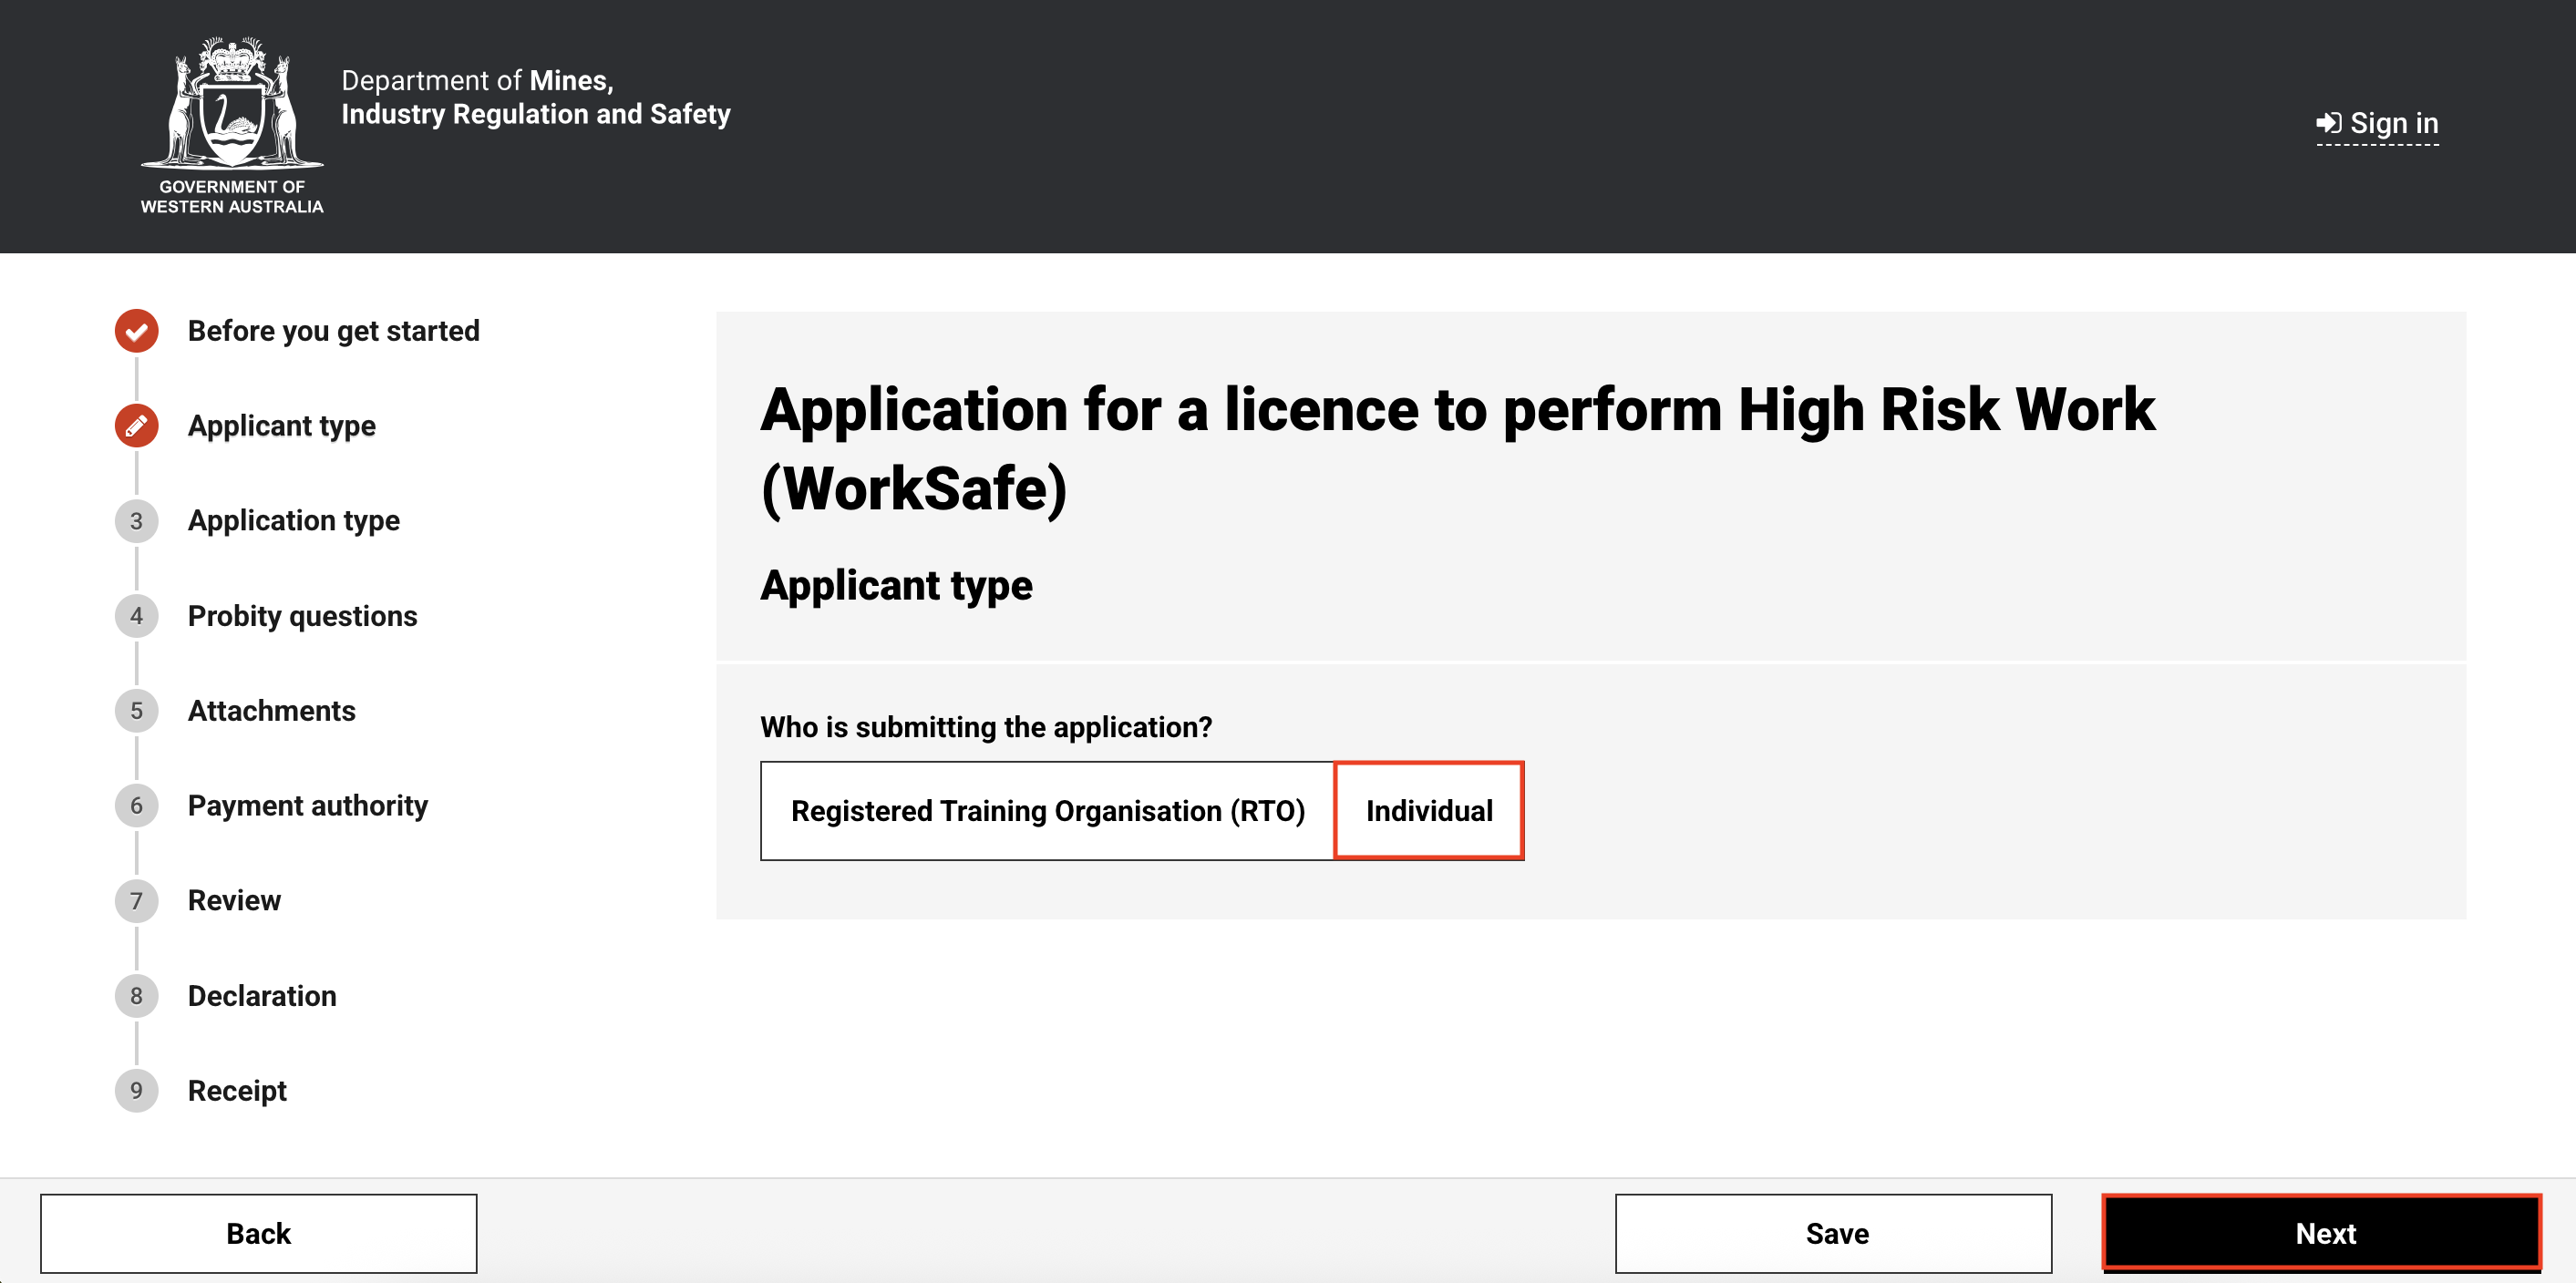The width and height of the screenshot is (2576, 1283).
Task: Click the step 3 circle icon
Action: (x=136, y=521)
